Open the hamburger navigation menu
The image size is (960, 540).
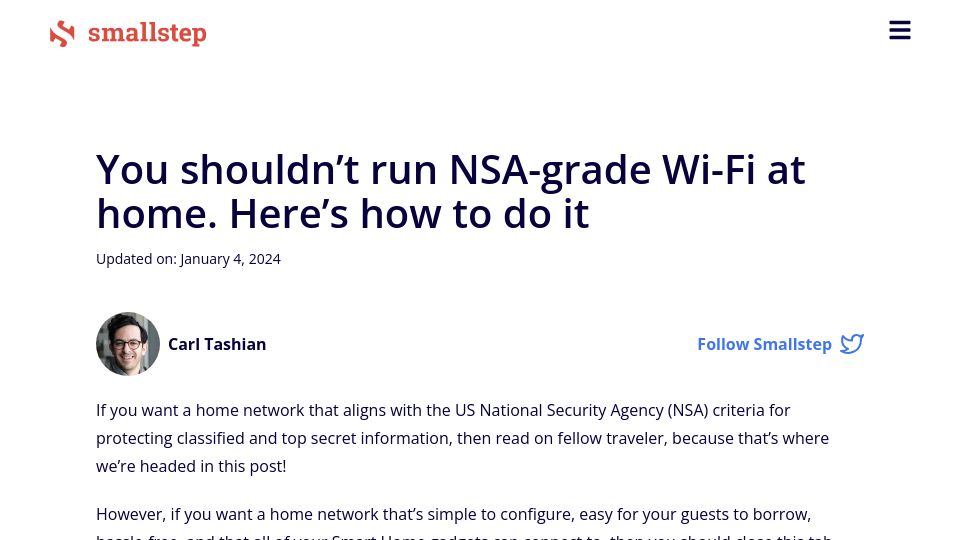click(x=899, y=30)
